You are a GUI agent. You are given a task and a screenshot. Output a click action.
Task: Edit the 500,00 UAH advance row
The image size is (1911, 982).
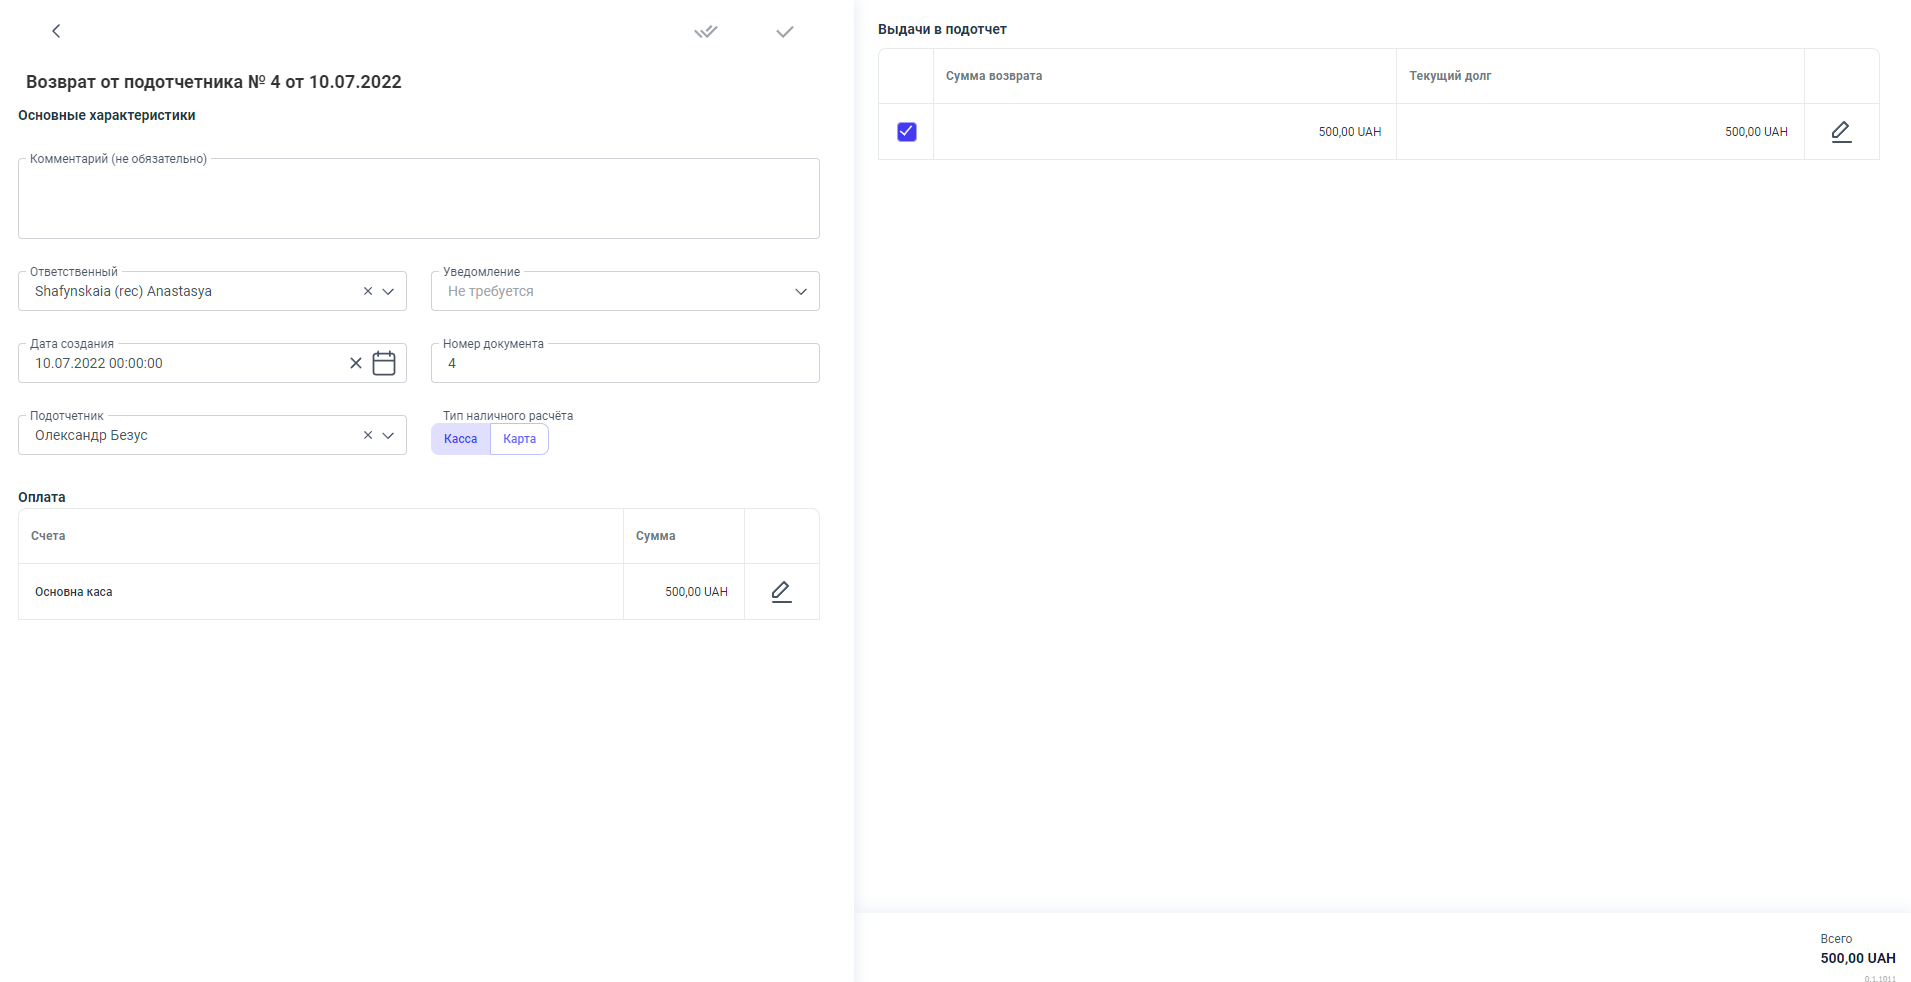[x=1841, y=132]
